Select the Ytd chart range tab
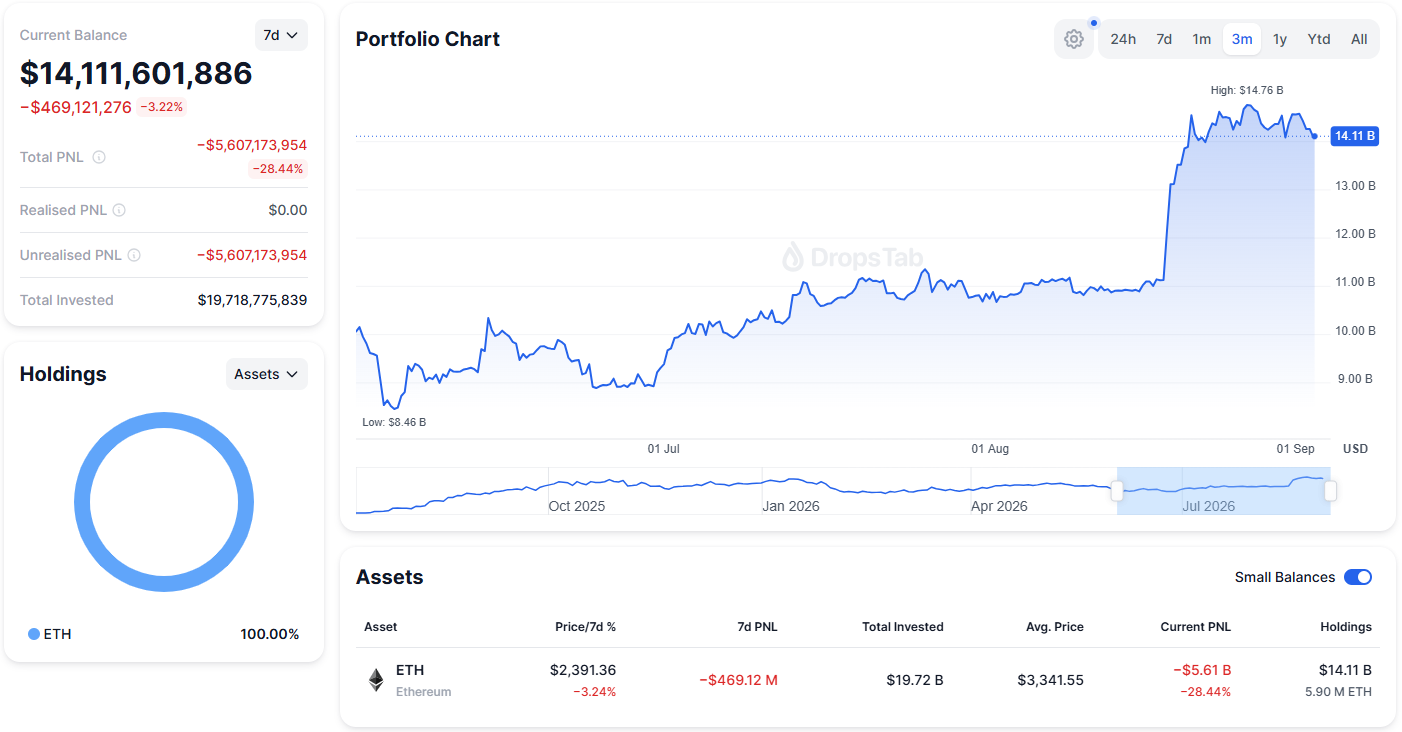Screen dimensions: 1402x732 coord(1319,39)
